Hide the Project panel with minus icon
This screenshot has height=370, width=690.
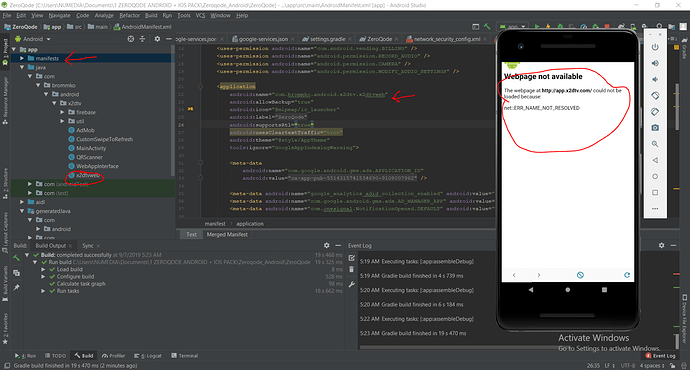coord(169,39)
